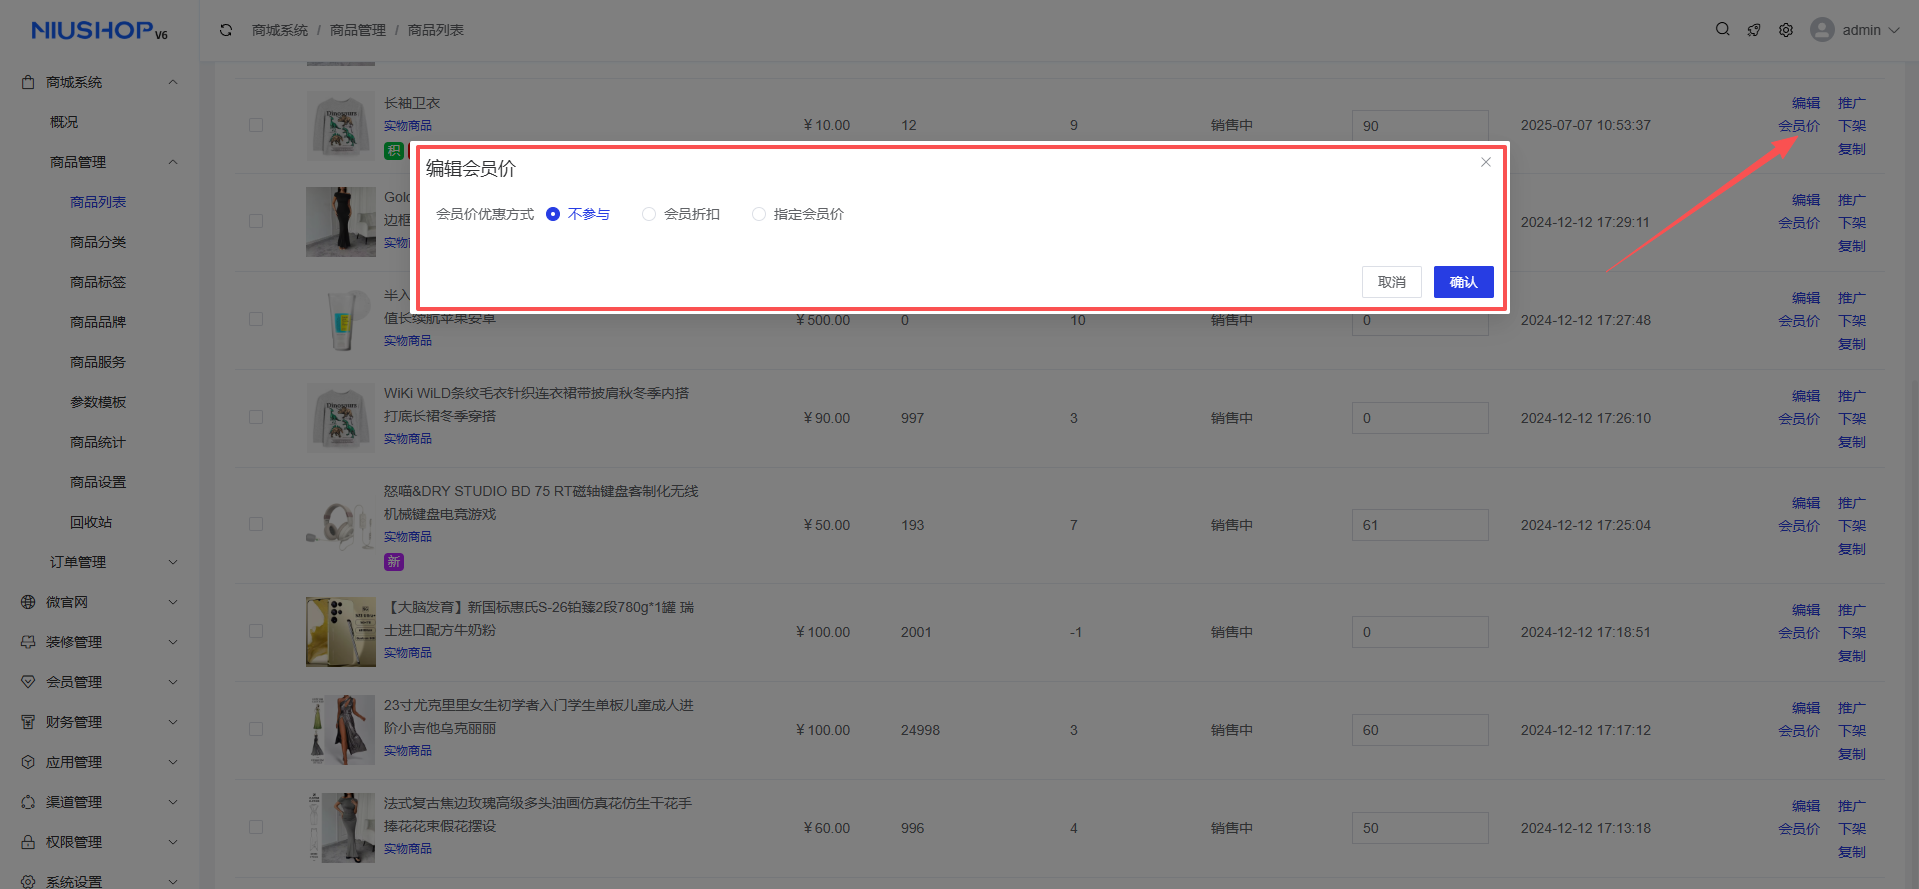Select the 不参与 radio option

[x=553, y=214]
